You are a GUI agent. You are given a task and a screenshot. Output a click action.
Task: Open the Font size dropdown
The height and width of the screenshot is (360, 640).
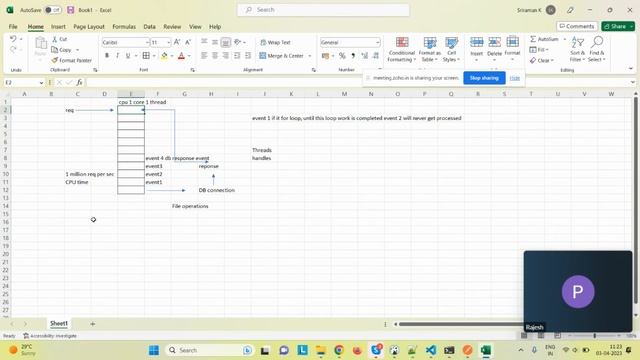coord(168,42)
